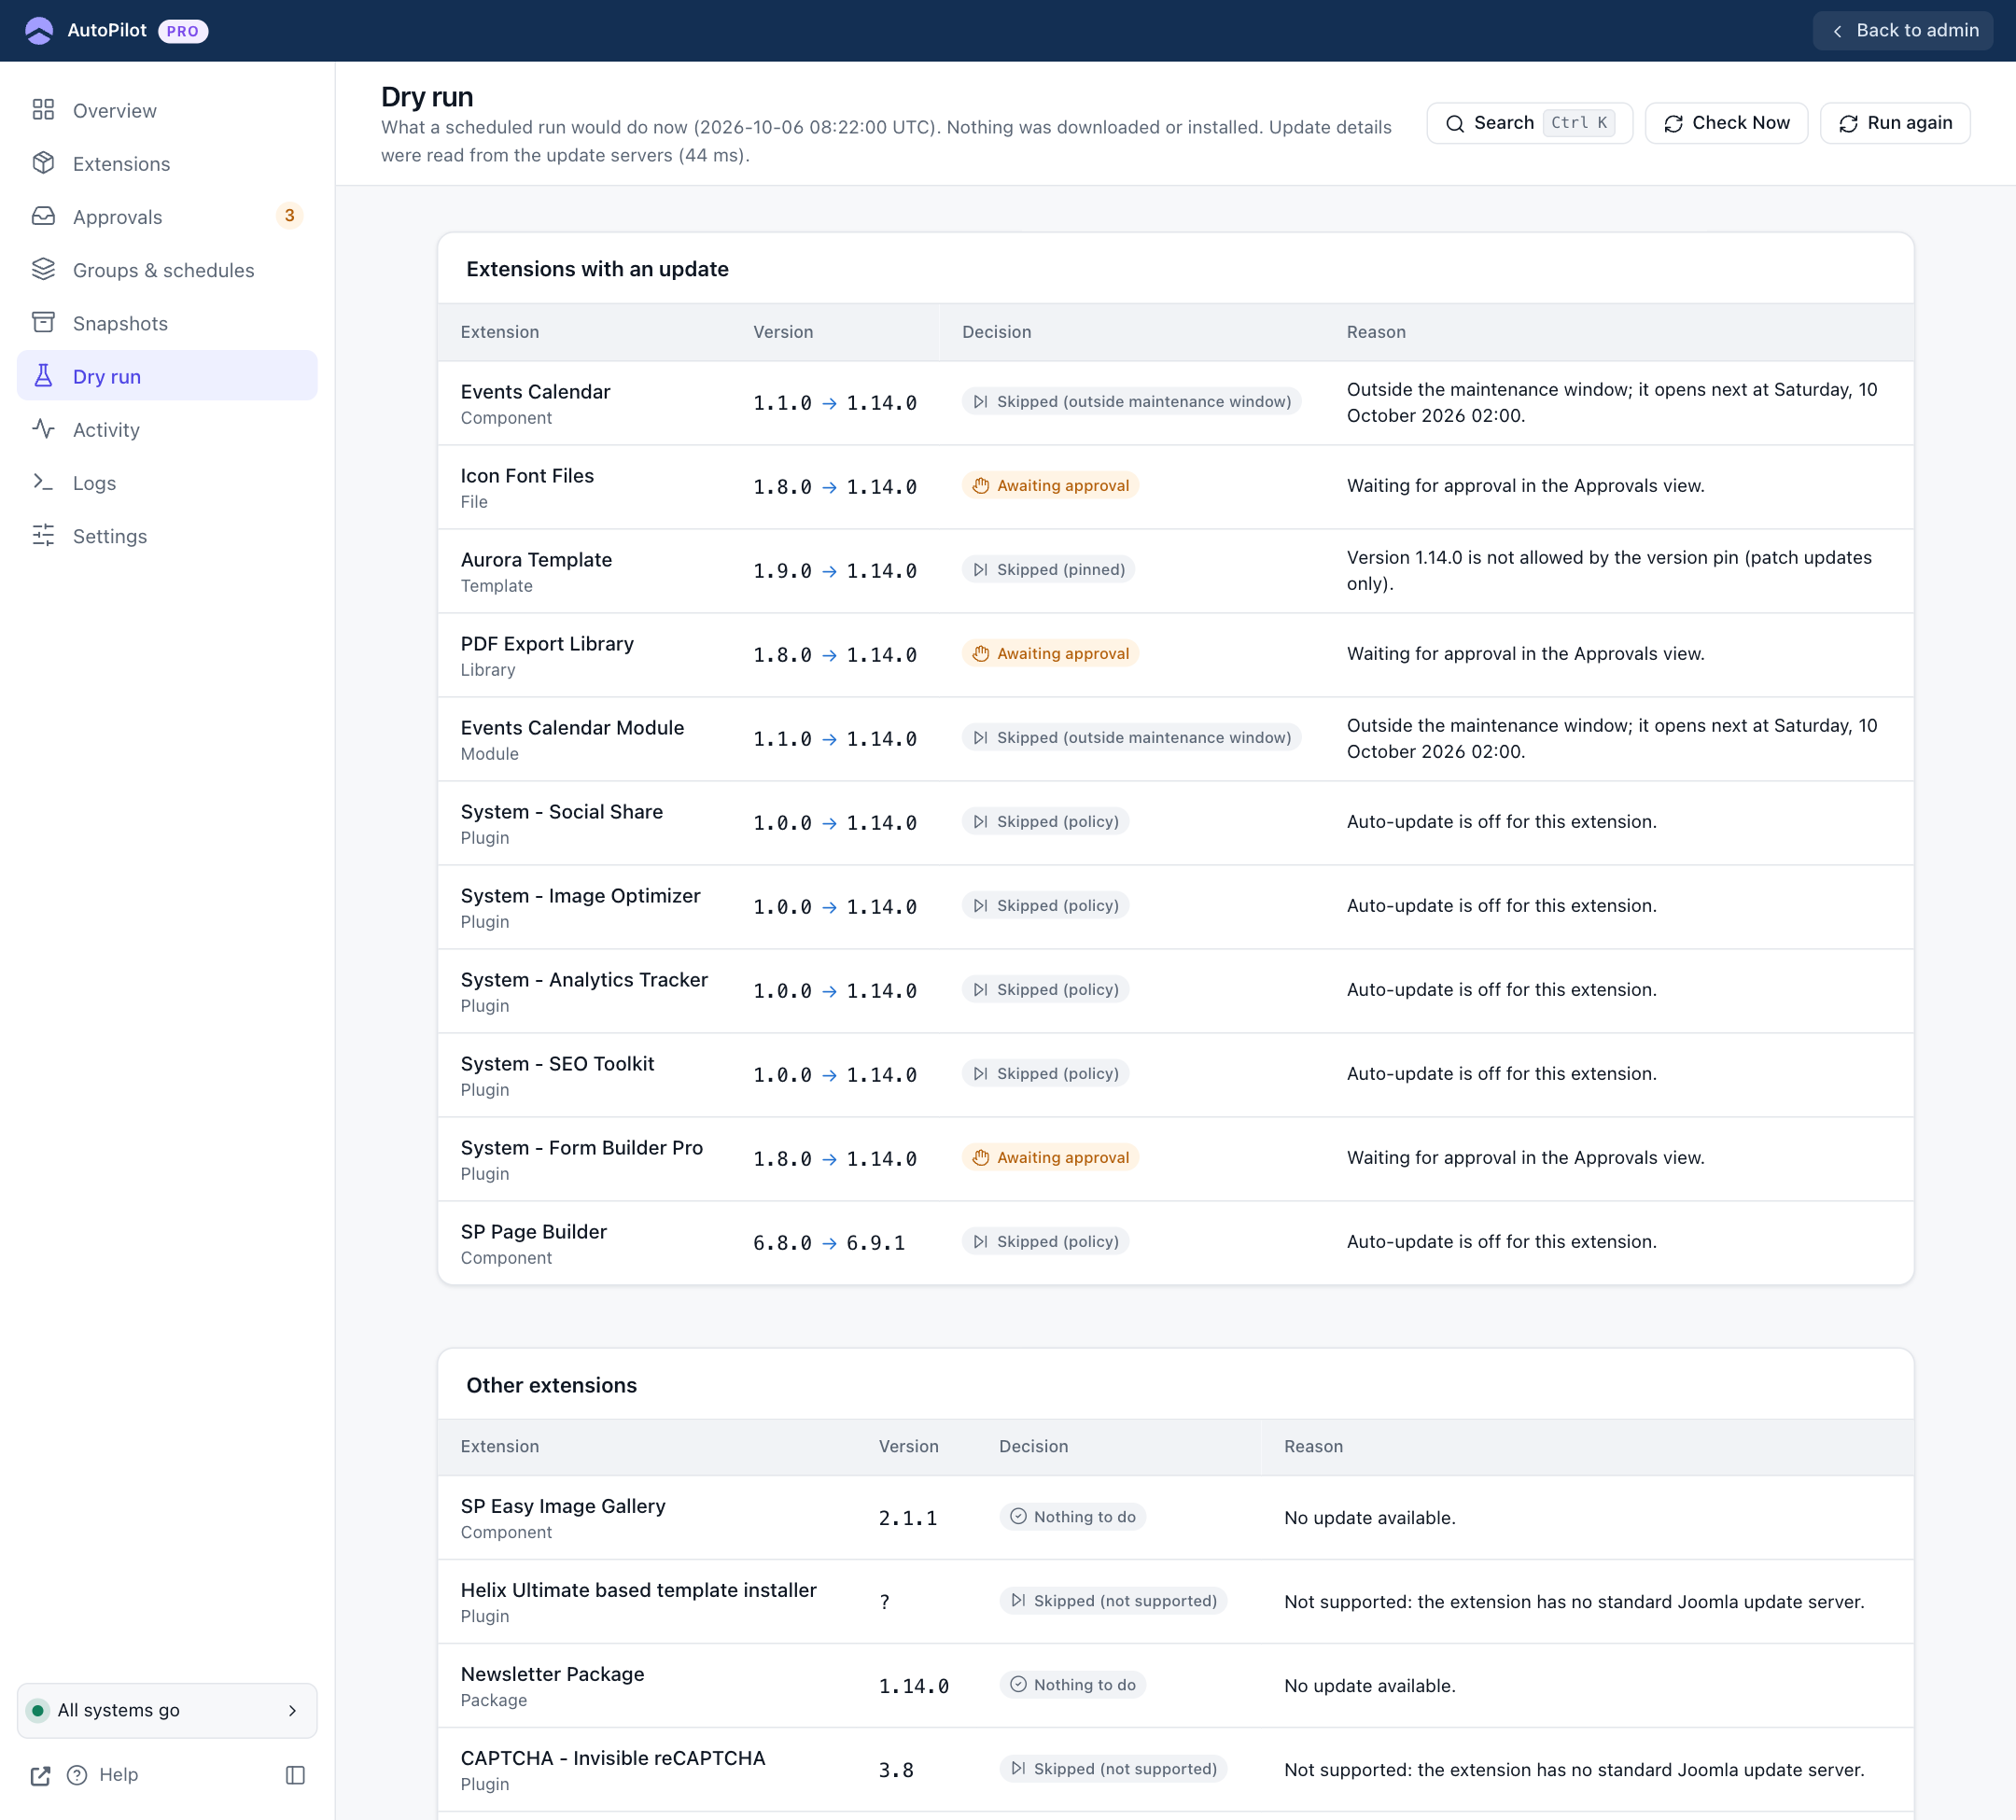
Task: Click the Approvals count badge 3
Action: [x=289, y=216]
